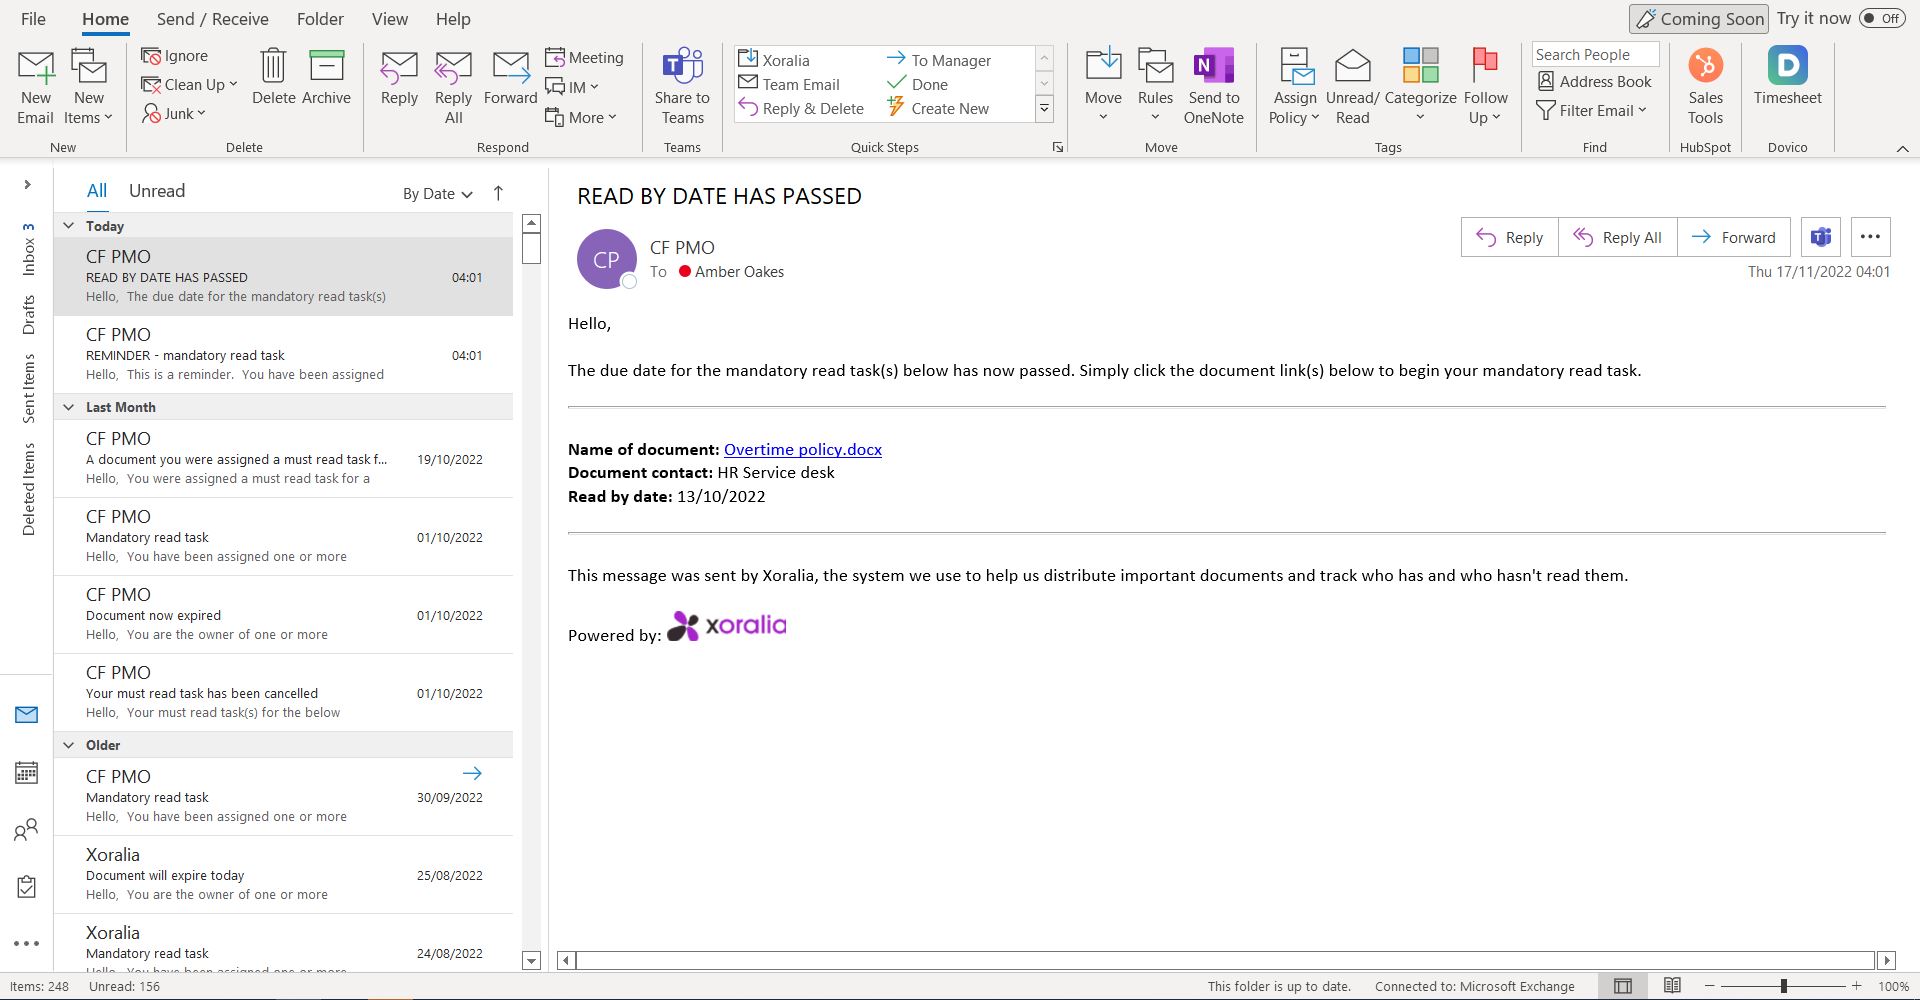Click the Ignore conversation icon

pos(175,56)
